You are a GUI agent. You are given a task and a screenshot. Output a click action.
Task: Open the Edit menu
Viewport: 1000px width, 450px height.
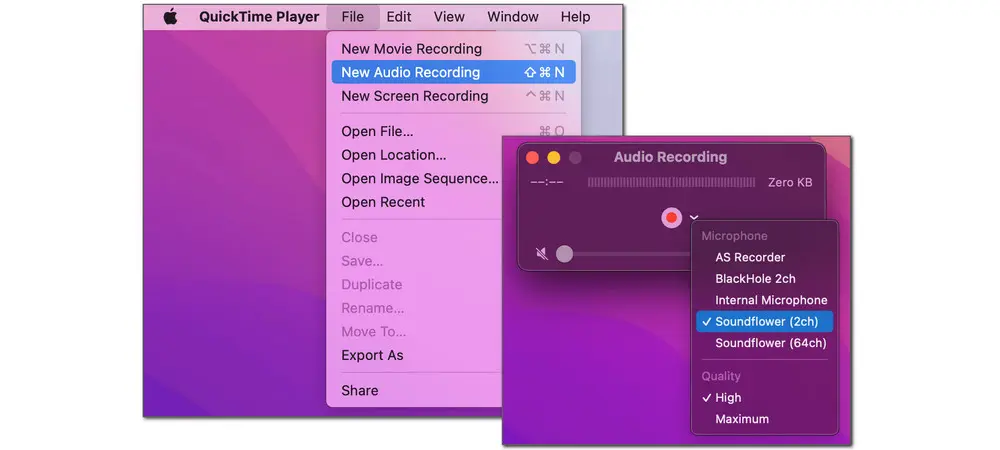pos(399,17)
